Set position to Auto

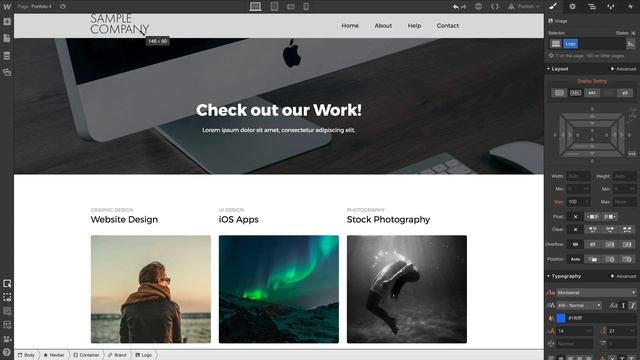point(576,259)
